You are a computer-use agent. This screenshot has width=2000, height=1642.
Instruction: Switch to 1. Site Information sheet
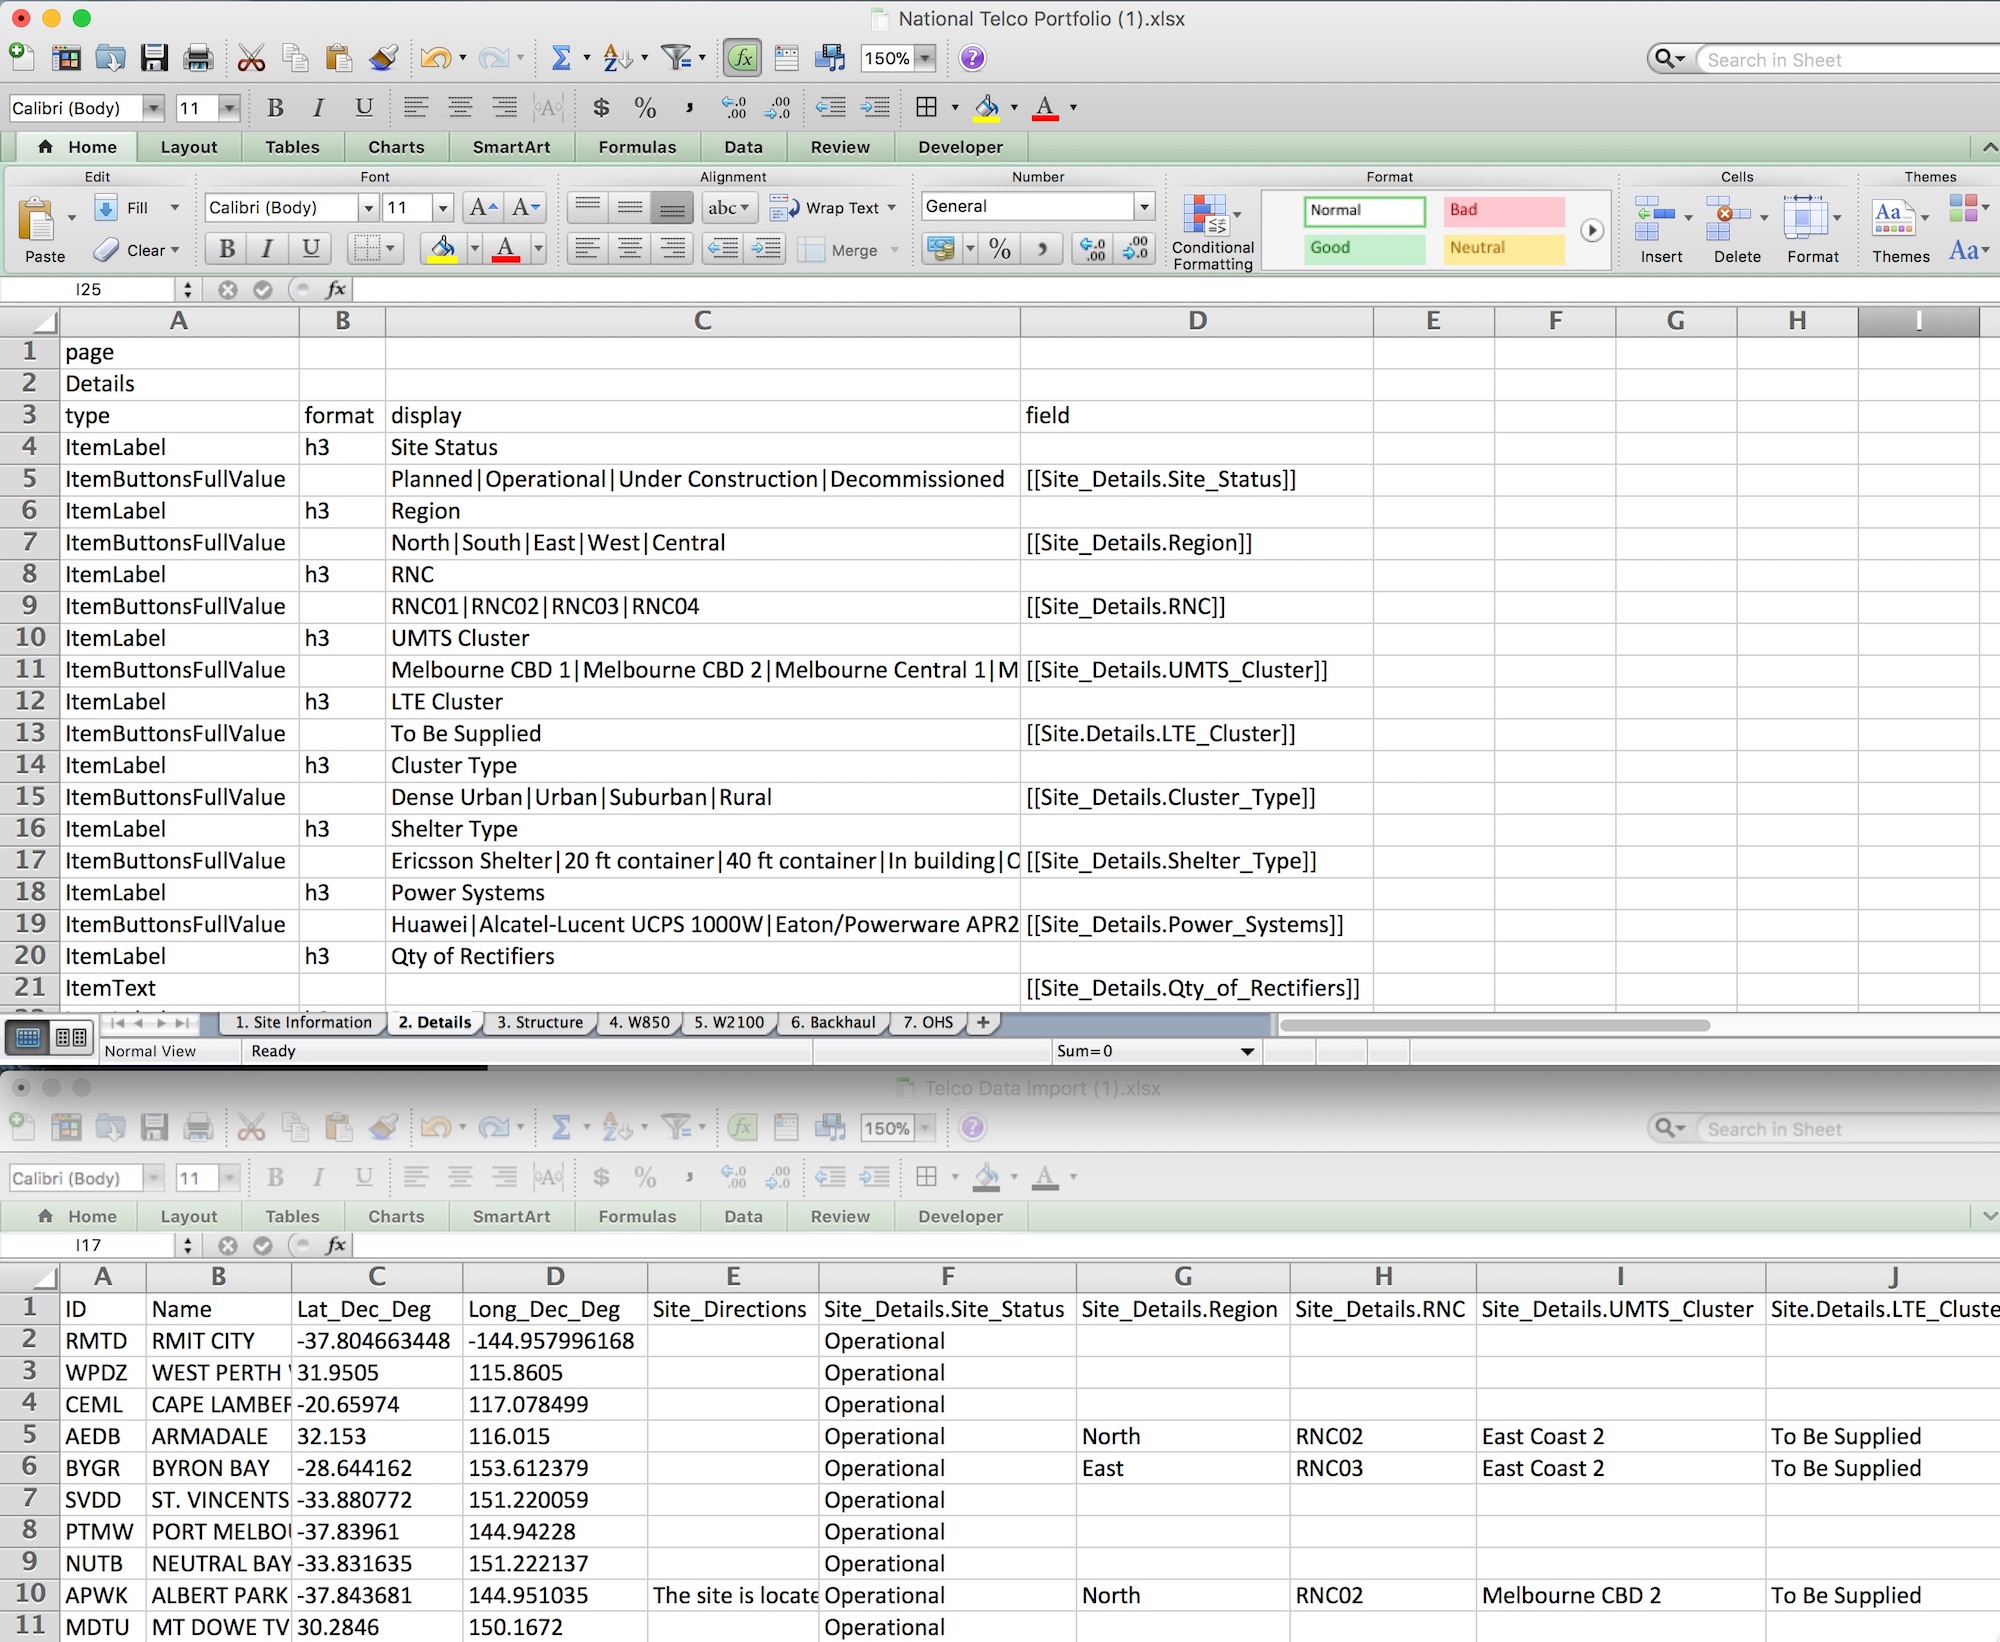(x=303, y=1022)
